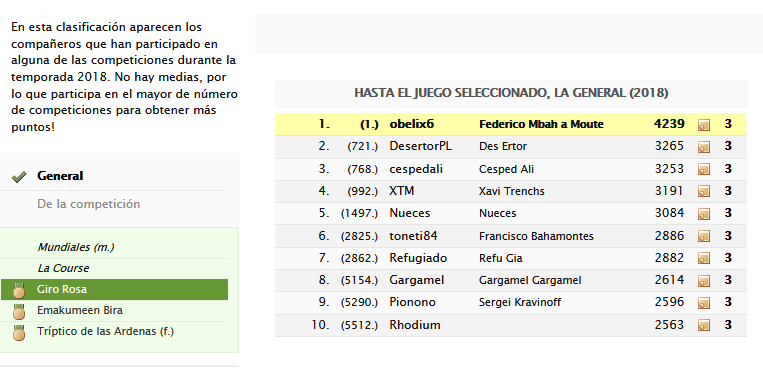The image size is (763, 375).
Task: Click the checkmark next to General
Action: (19, 177)
